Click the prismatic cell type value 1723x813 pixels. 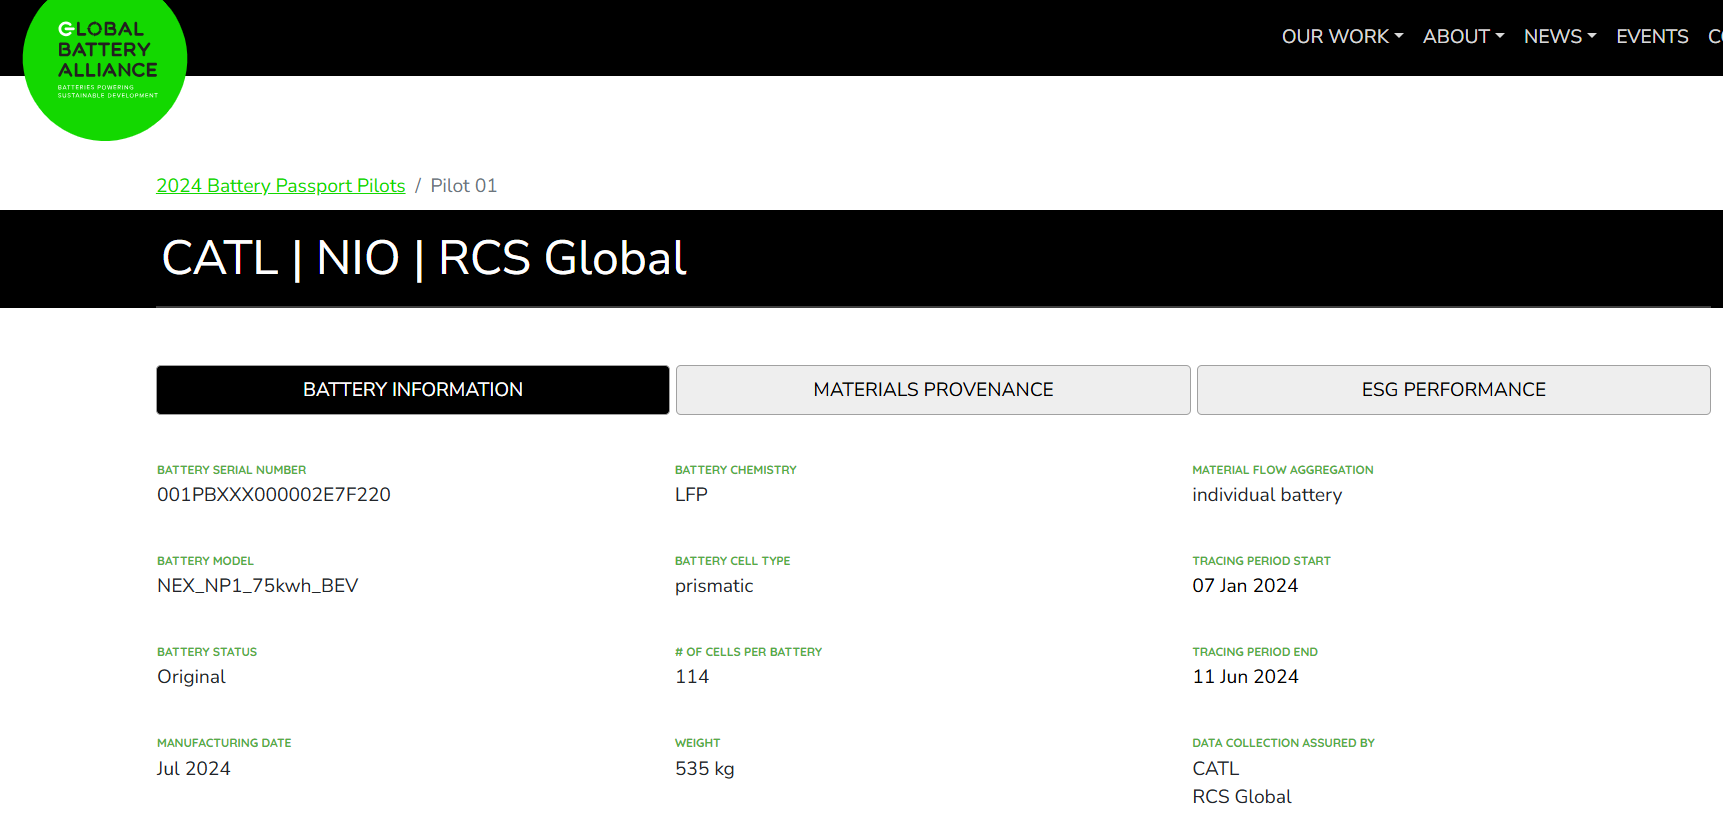coord(714,586)
